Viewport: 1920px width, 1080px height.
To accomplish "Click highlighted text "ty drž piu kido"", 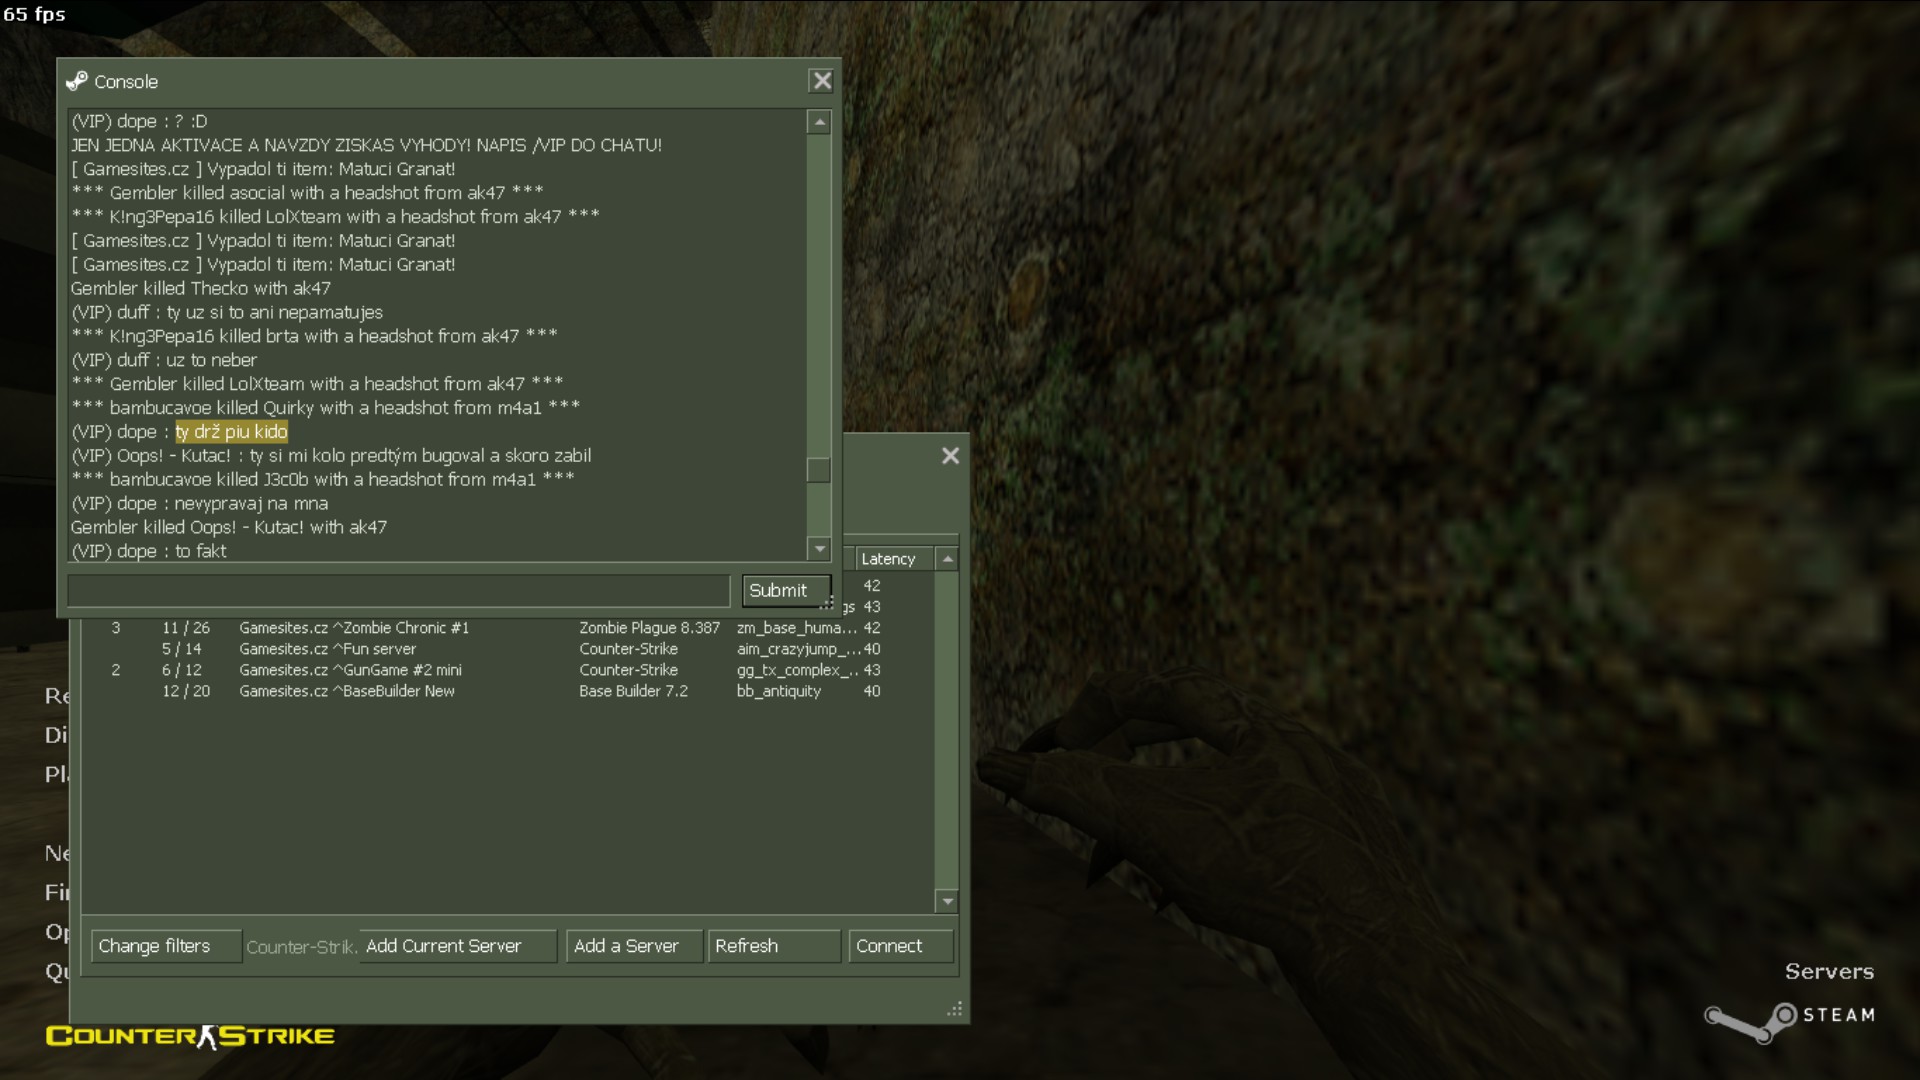I will click(231, 432).
